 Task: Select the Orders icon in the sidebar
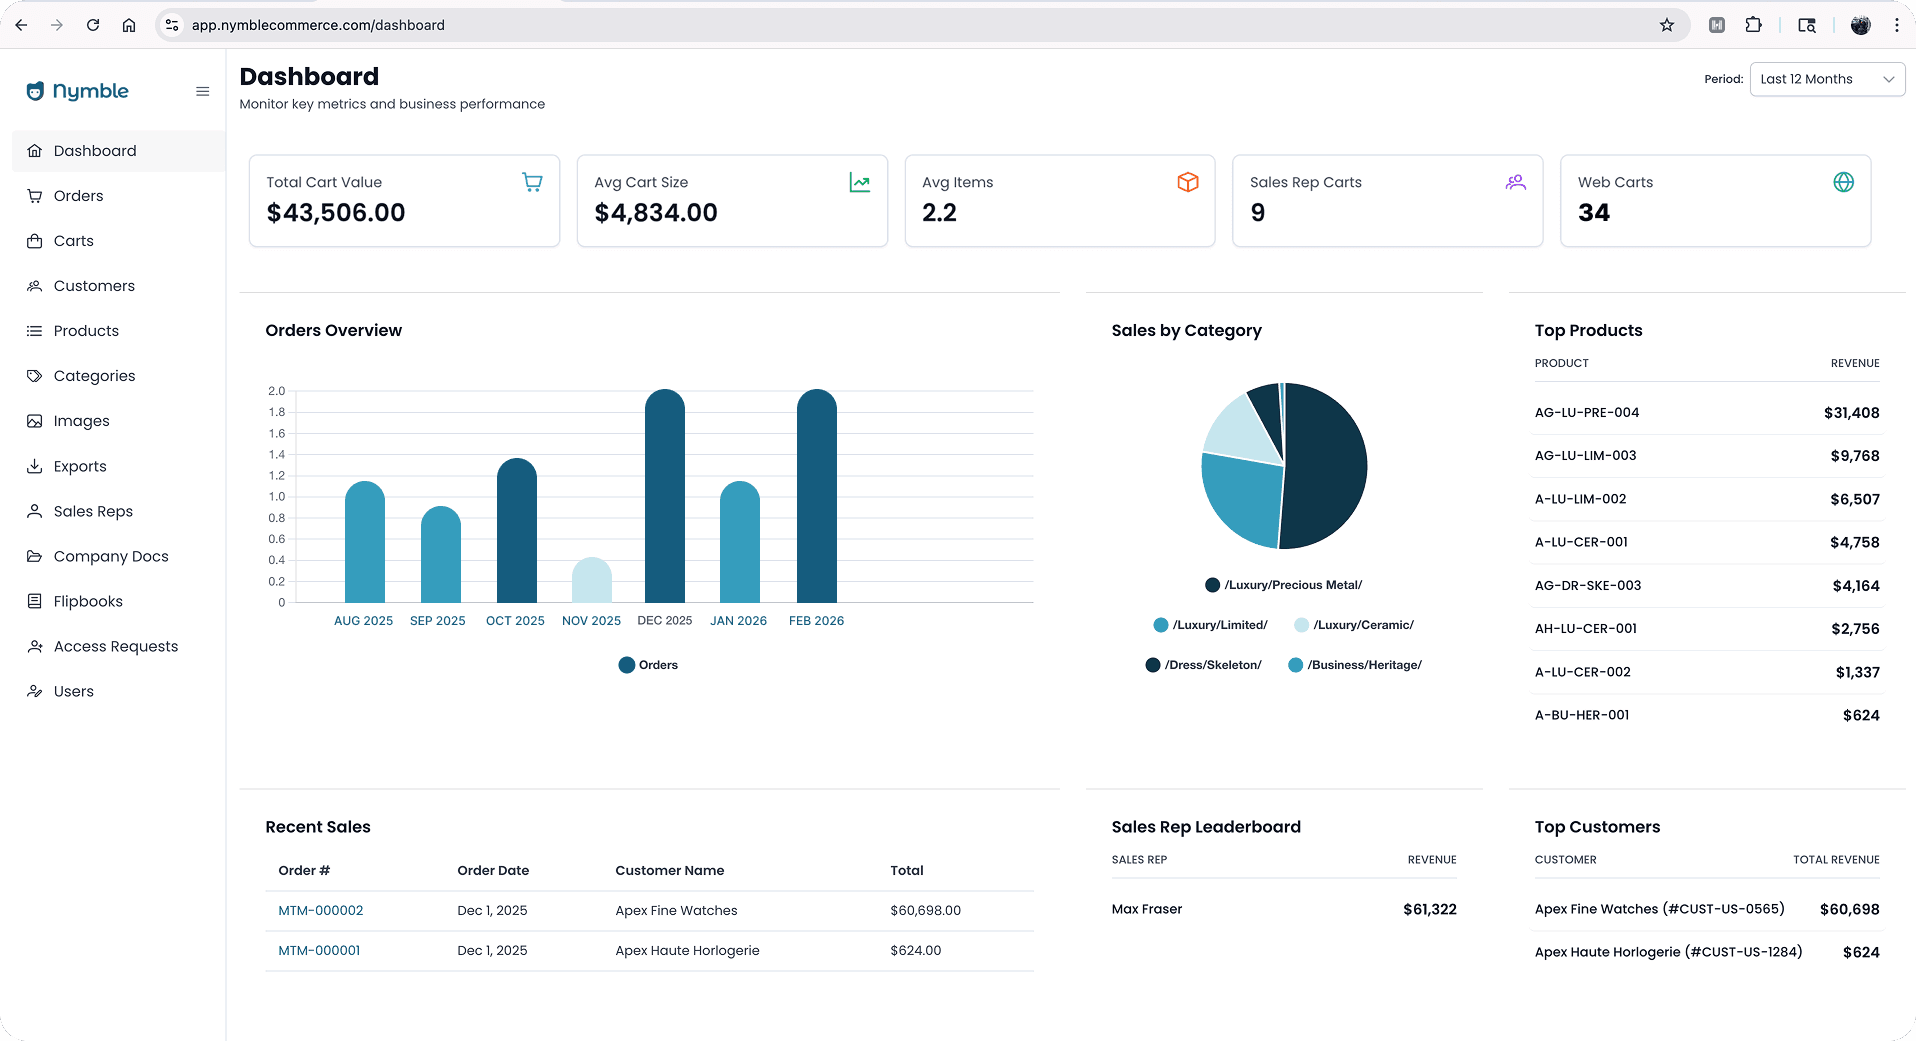[34, 196]
